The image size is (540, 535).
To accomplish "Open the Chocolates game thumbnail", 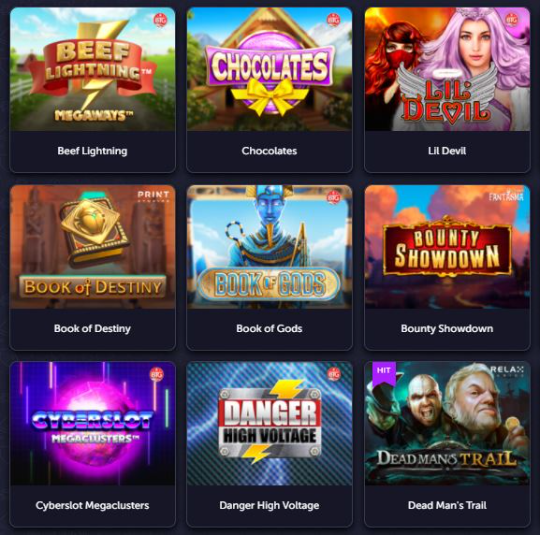I will 269,69.
